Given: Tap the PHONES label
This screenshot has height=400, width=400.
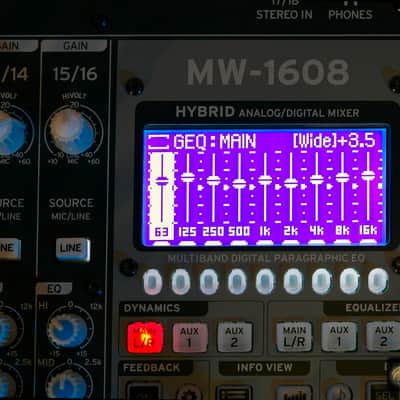Looking at the screenshot, I should [350, 14].
